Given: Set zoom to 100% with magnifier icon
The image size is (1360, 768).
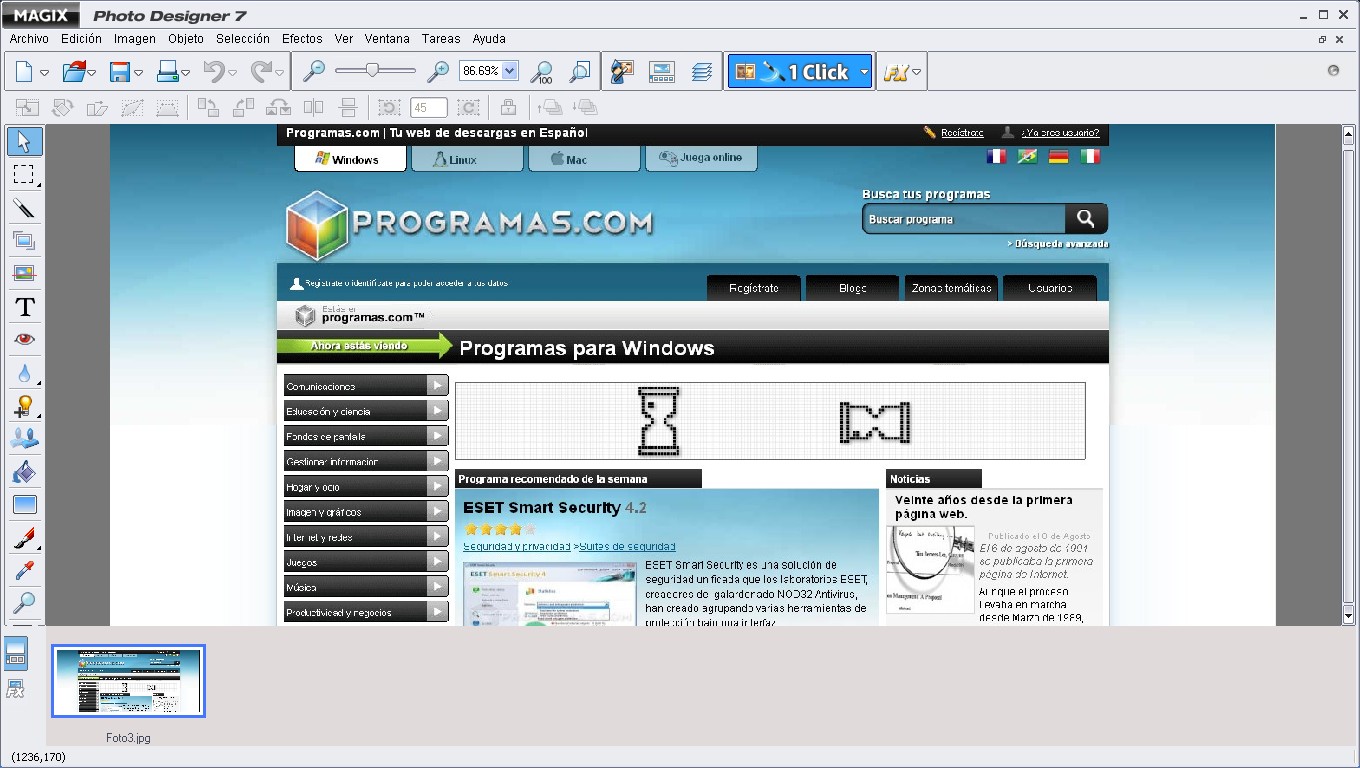Looking at the screenshot, I should click(x=541, y=72).
